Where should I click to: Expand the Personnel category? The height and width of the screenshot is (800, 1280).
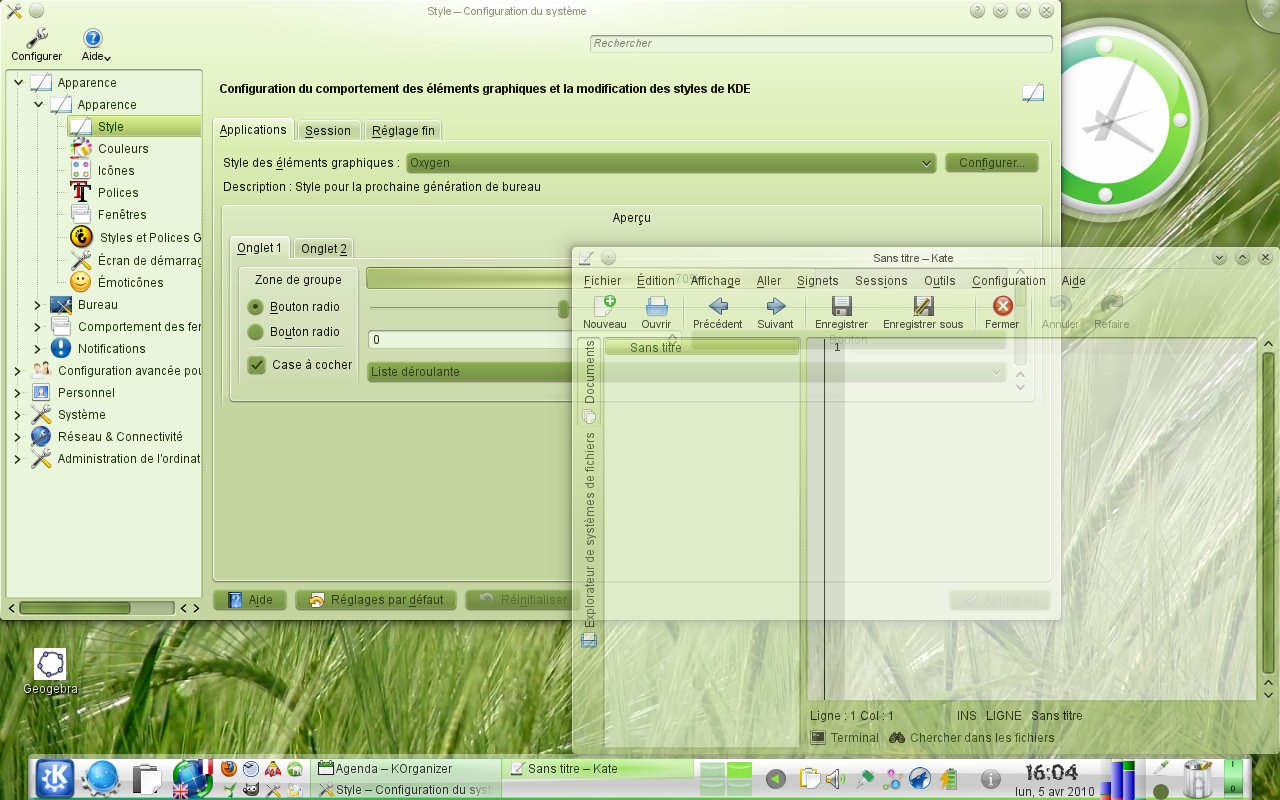tap(18, 393)
